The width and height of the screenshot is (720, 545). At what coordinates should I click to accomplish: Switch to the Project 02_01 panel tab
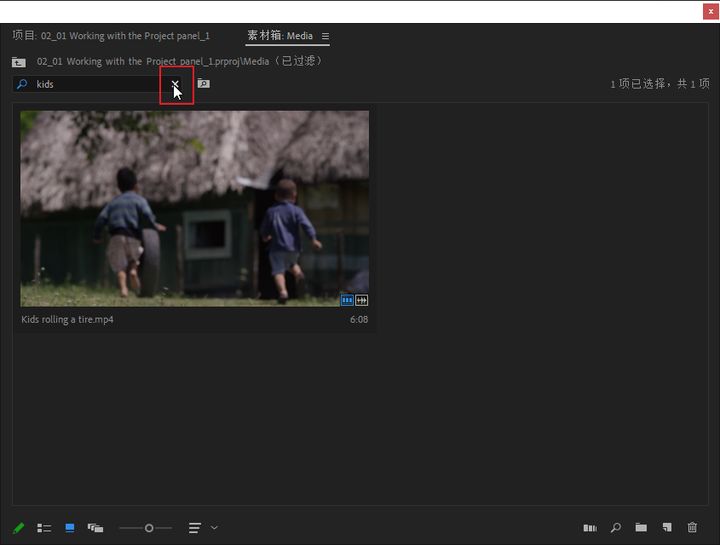[x=111, y=36]
